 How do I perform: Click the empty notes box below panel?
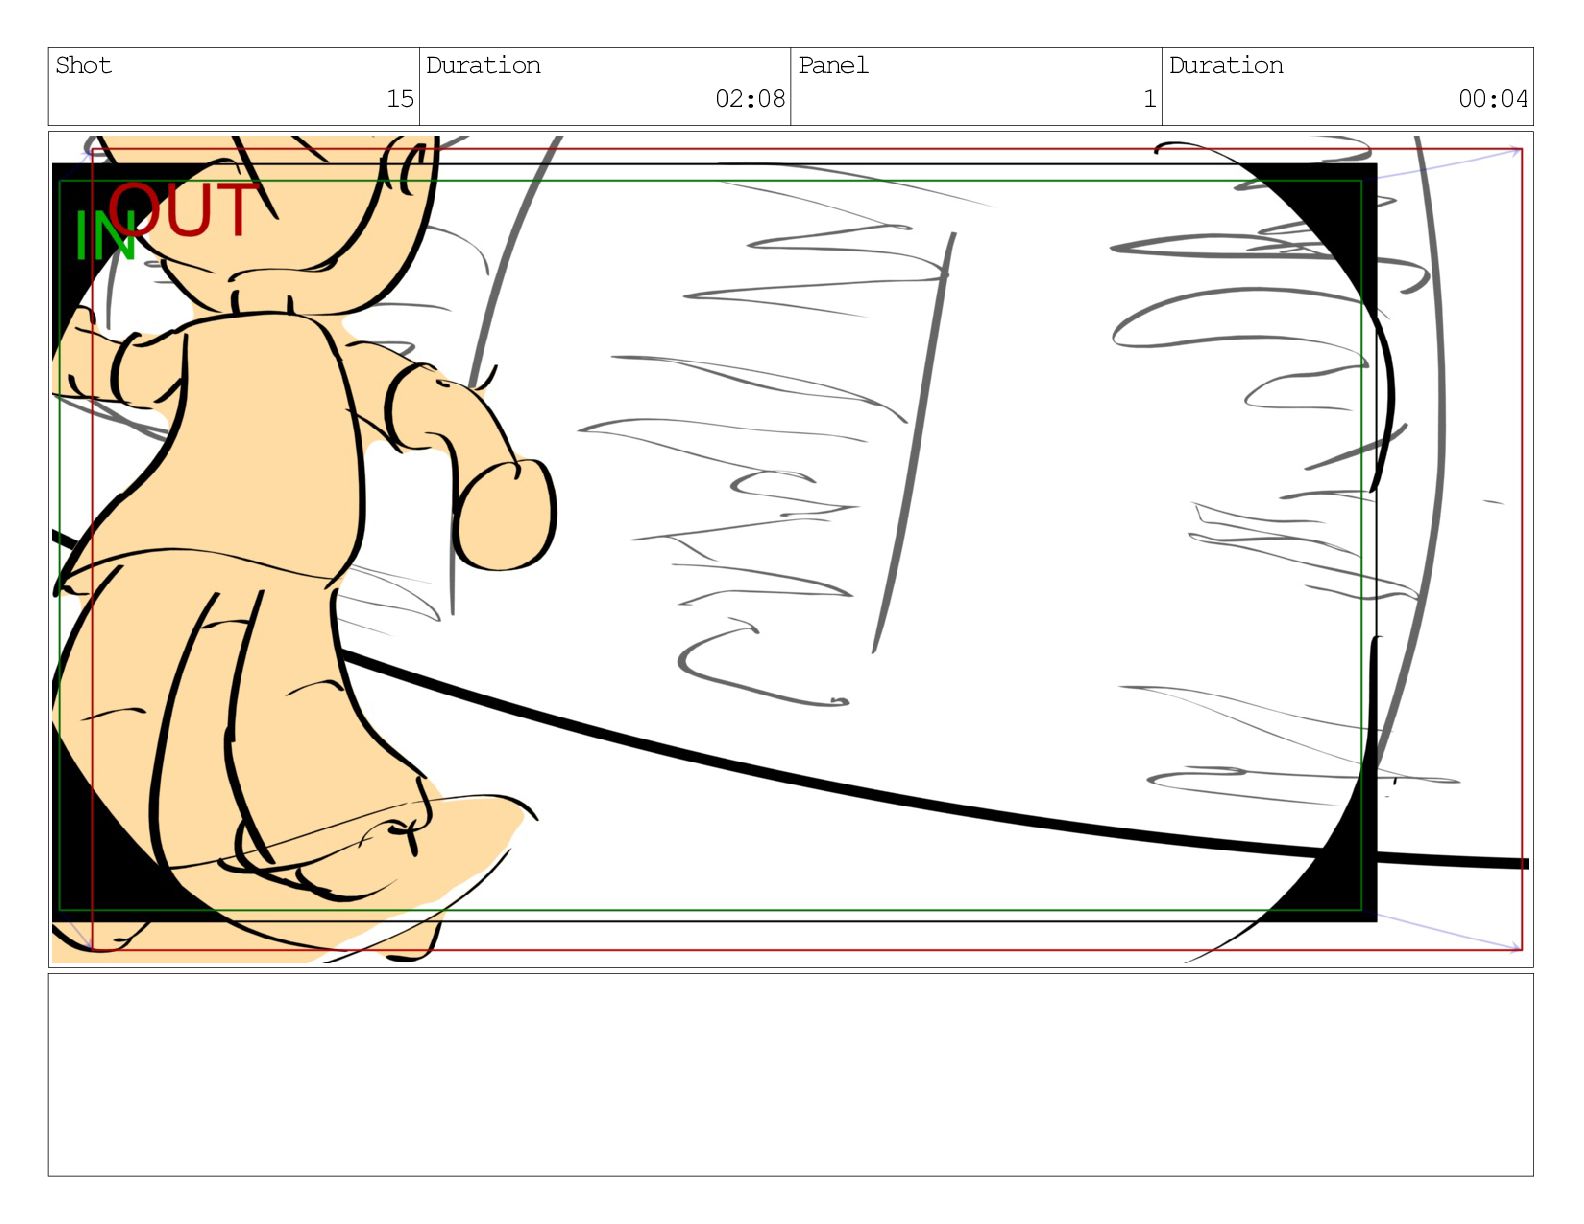[x=790, y=1075]
